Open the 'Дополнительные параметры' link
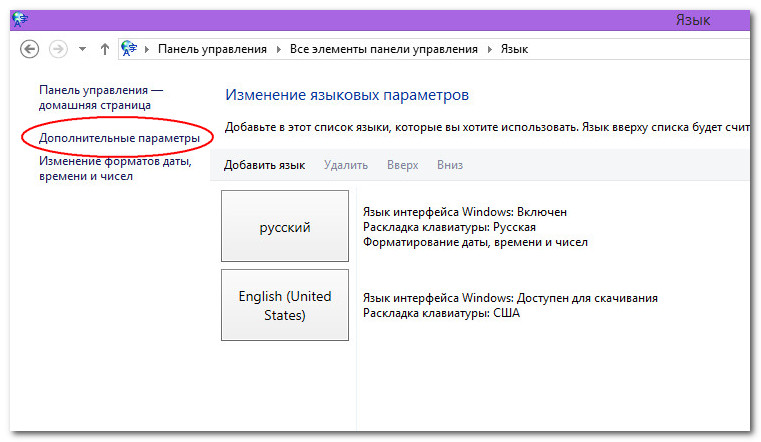761x442 pixels. click(x=119, y=137)
